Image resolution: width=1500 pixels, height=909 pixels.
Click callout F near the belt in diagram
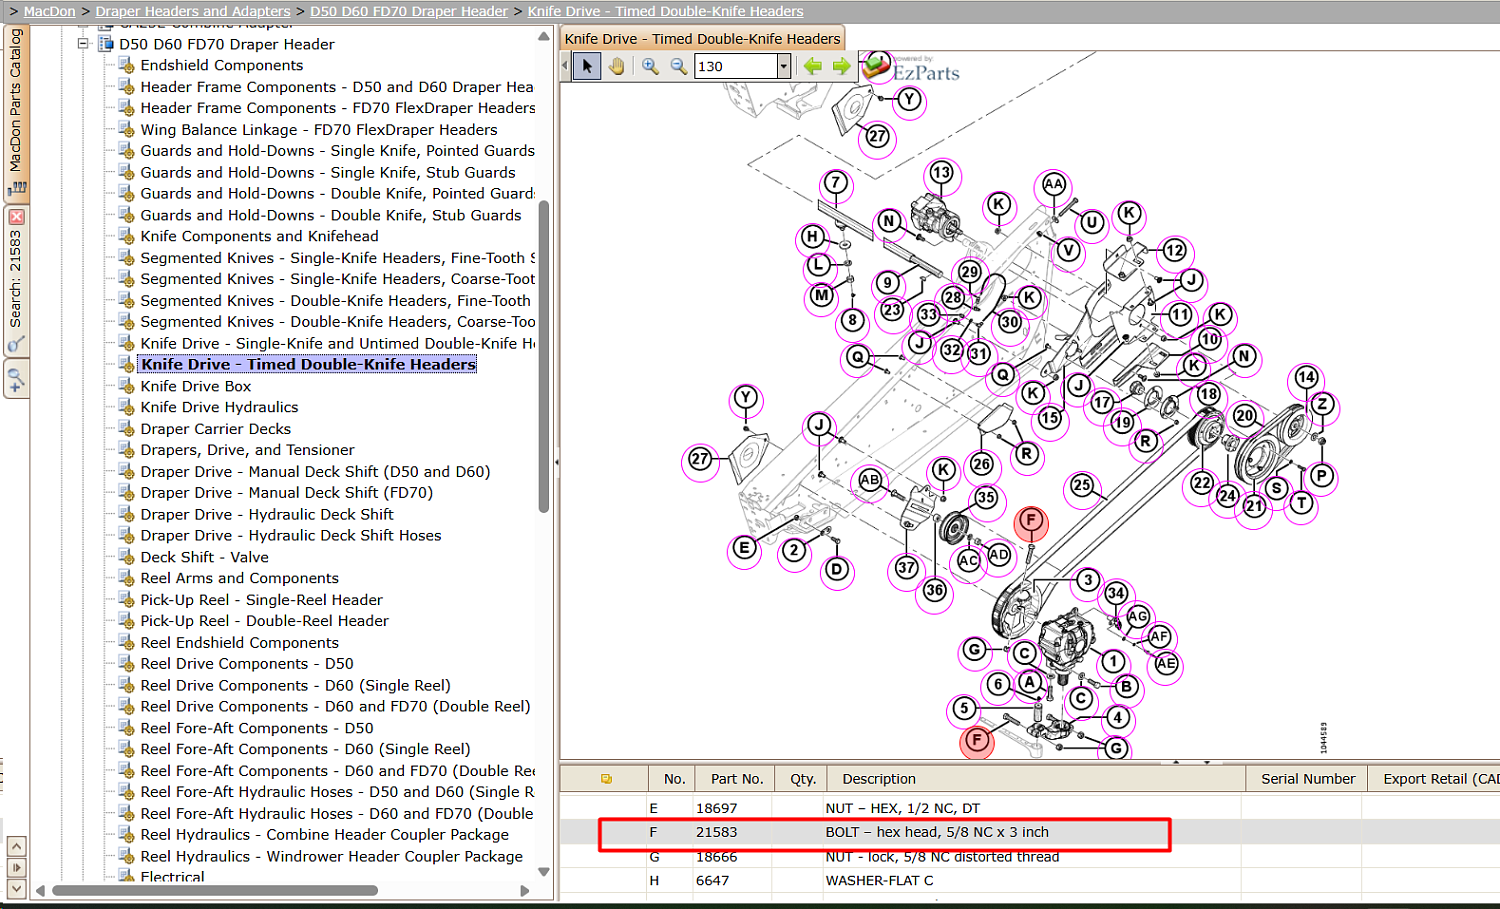(x=1031, y=521)
